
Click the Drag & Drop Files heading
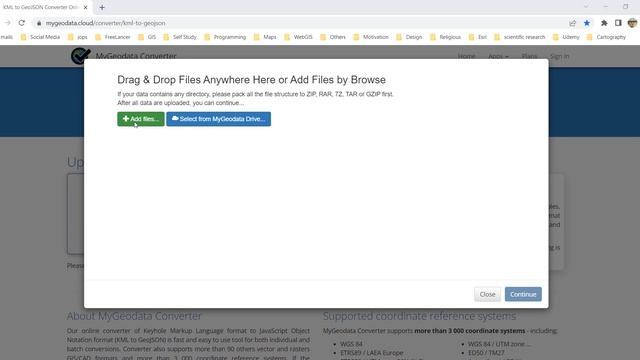coord(251,80)
